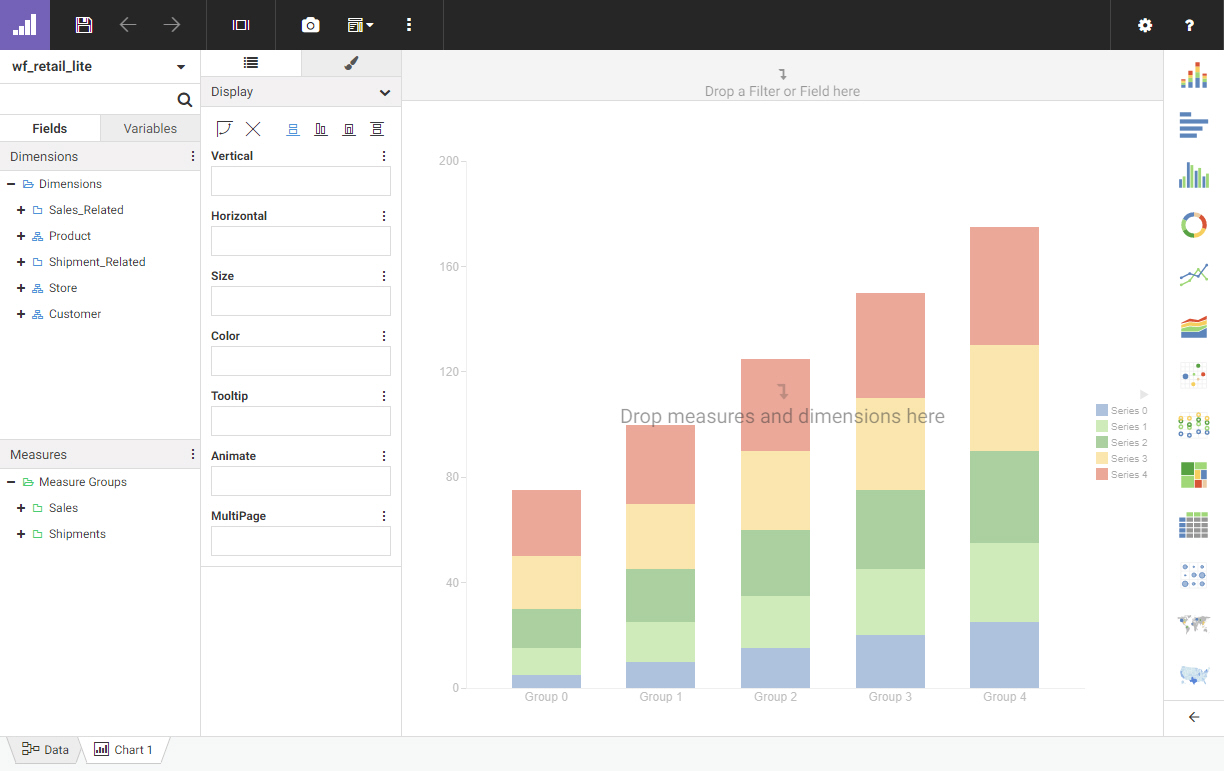Viewport: 1224px width, 771px height.
Task: Toggle the swap axes icon in Display
Action: click(x=224, y=129)
